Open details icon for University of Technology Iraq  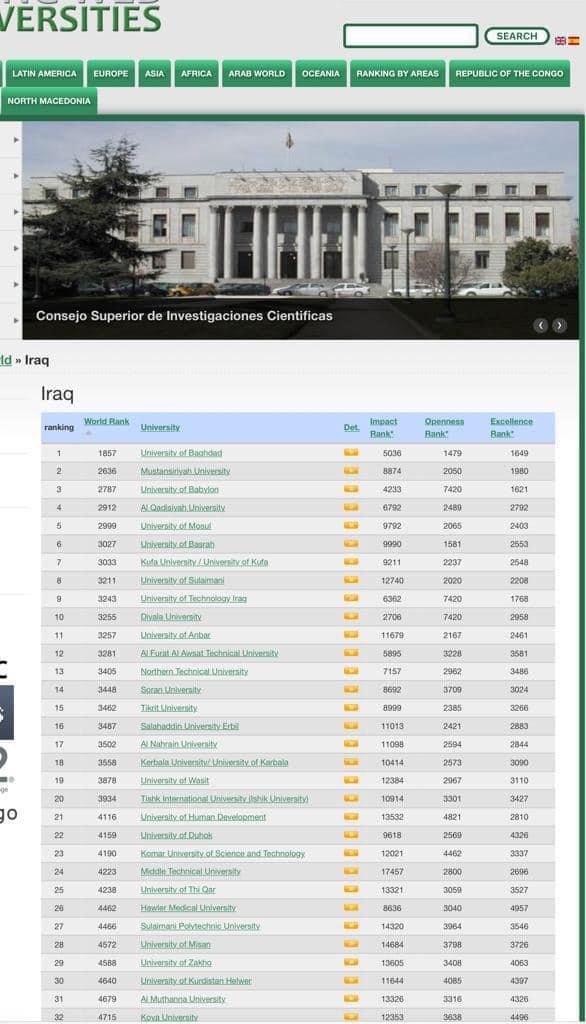351,598
